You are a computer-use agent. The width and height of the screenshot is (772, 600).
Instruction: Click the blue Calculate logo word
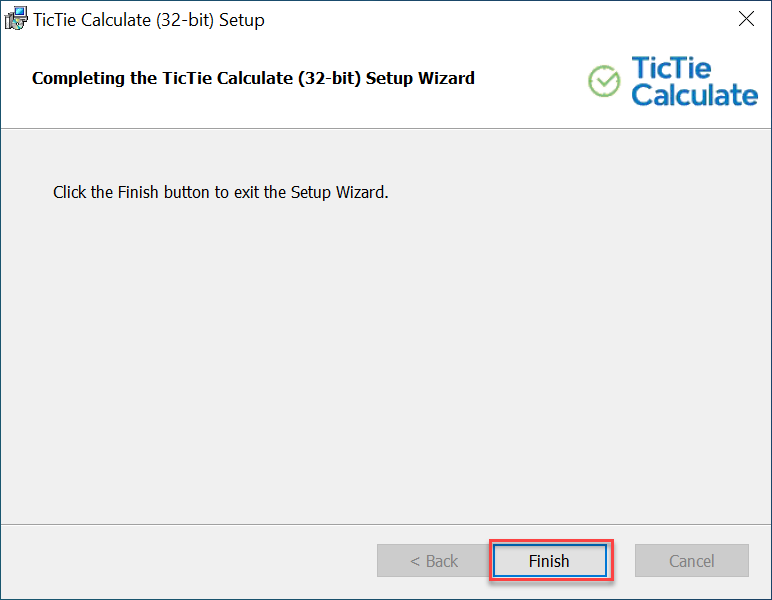[695, 95]
